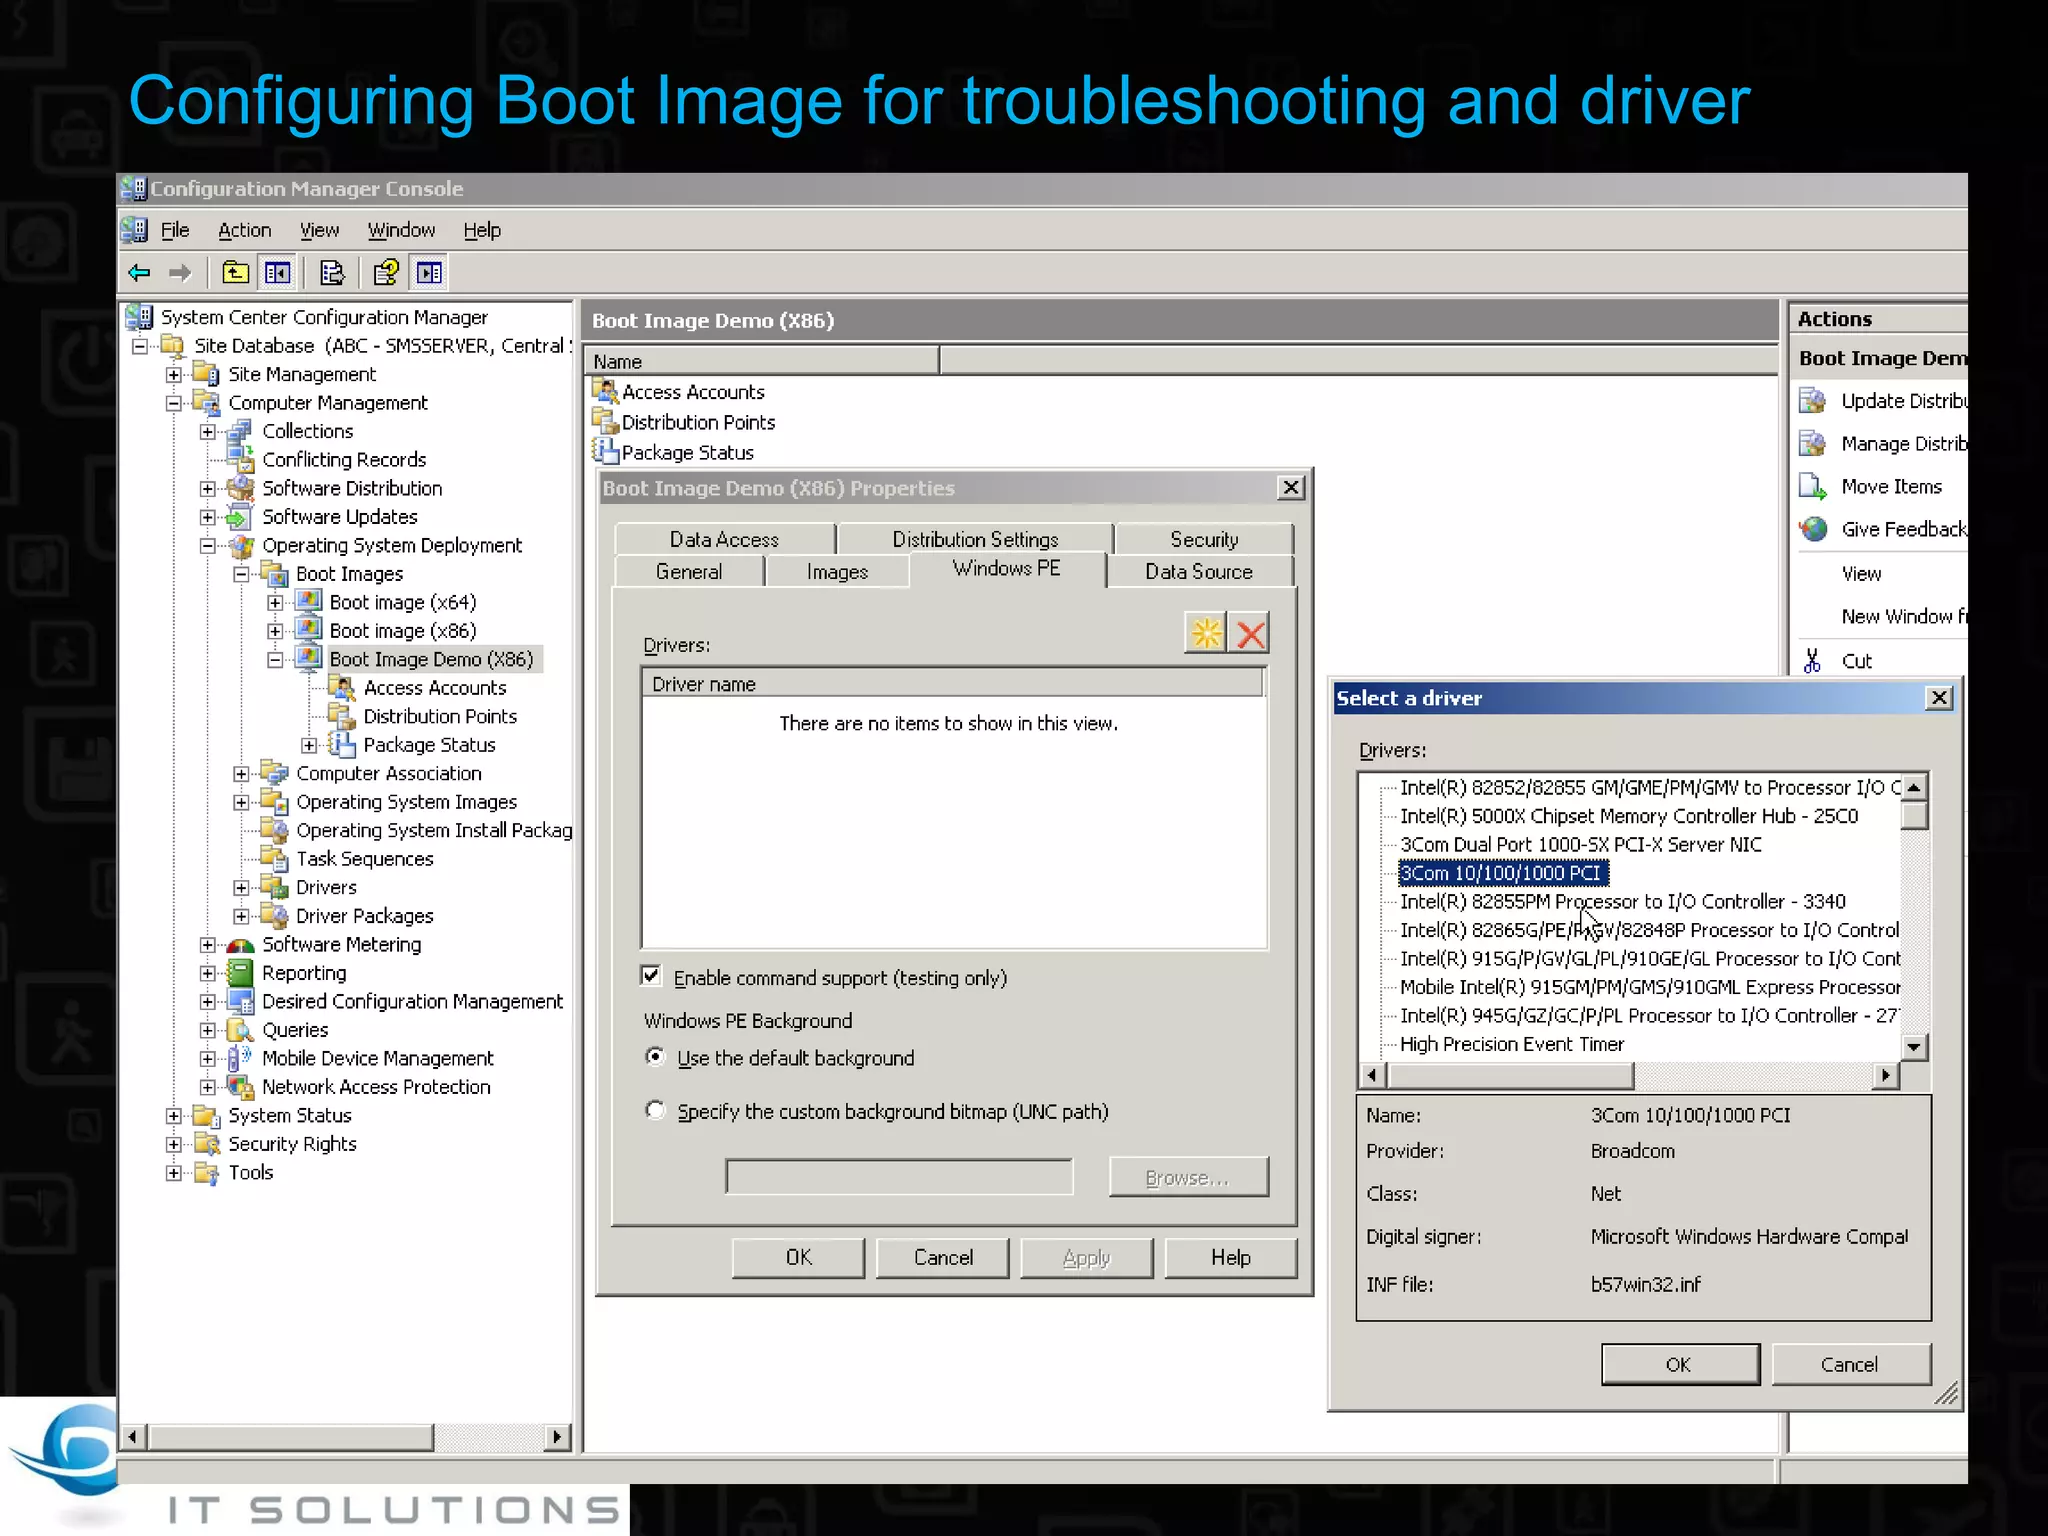
Task: Select High Precision Event Timer driver
Action: [1511, 1043]
